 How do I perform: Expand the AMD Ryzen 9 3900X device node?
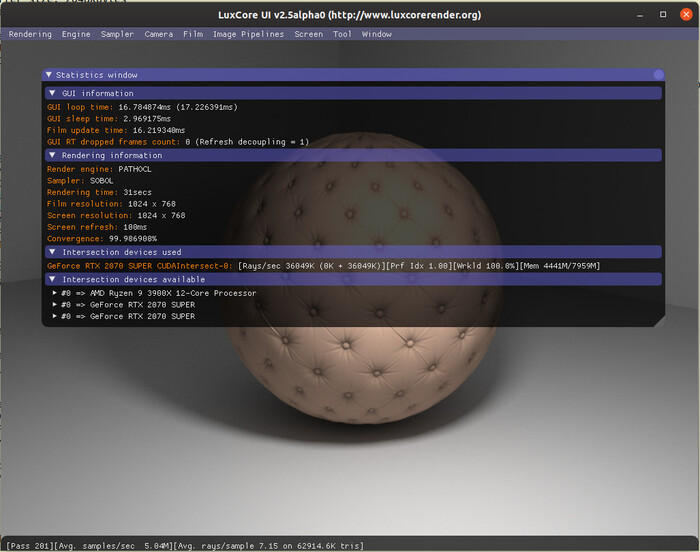55,293
